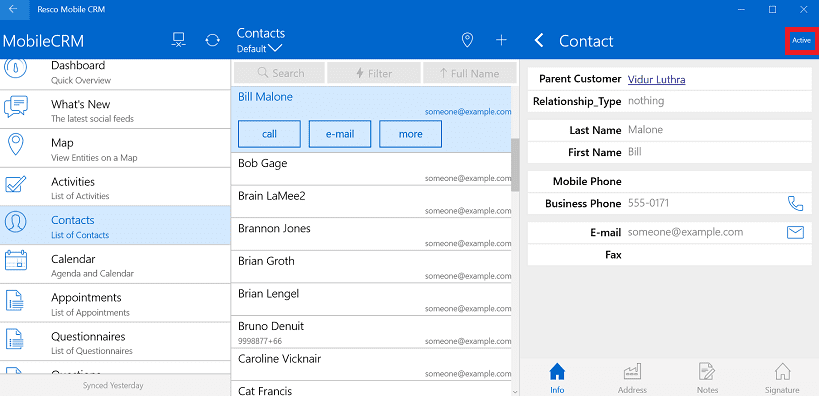This screenshot has height=396, width=819.
Task: Click the First Name field showing Bill
Action: (x=670, y=152)
